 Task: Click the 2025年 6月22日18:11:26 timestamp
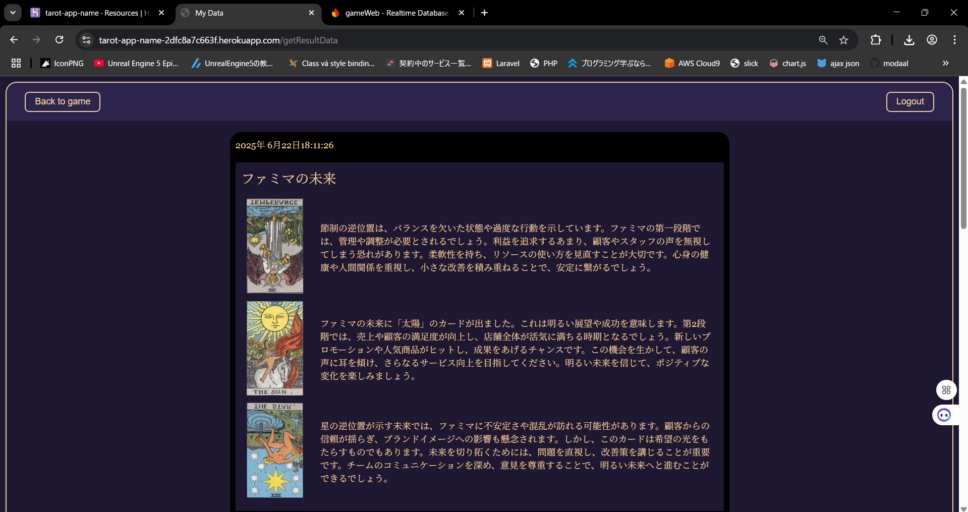coord(285,145)
